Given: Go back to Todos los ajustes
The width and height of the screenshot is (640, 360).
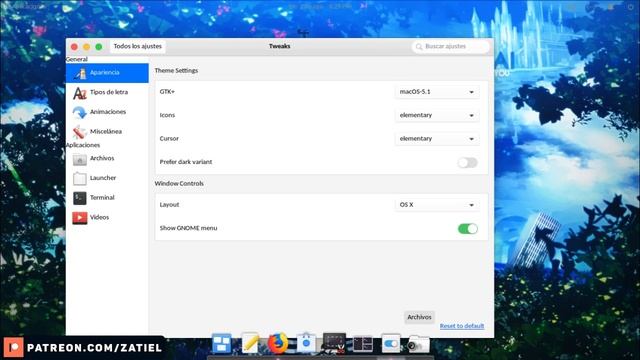Looking at the screenshot, I should click(x=138, y=47).
